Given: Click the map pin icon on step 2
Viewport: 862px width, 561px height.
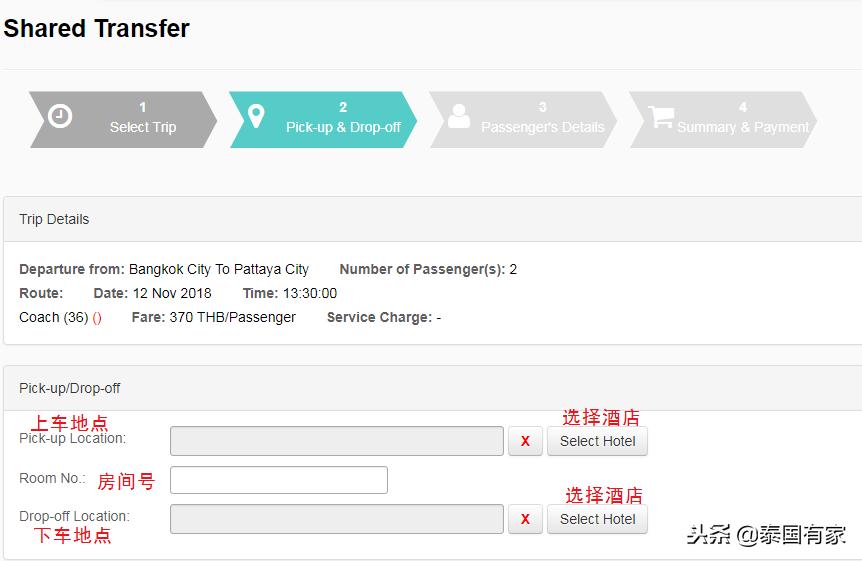Looking at the screenshot, I should click(x=256, y=116).
